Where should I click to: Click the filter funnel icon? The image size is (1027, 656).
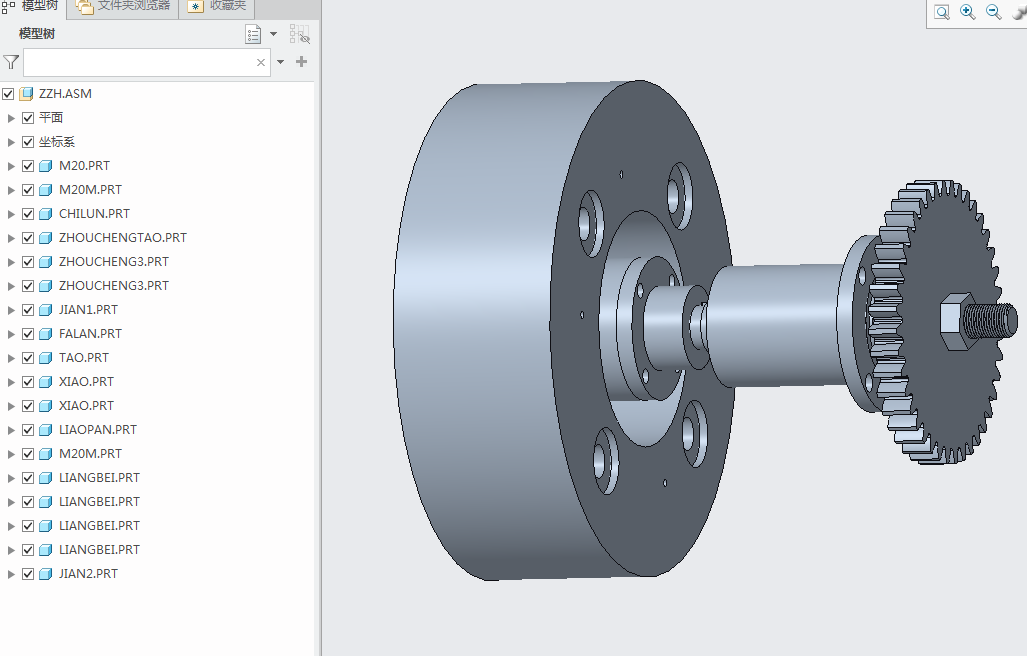11,62
